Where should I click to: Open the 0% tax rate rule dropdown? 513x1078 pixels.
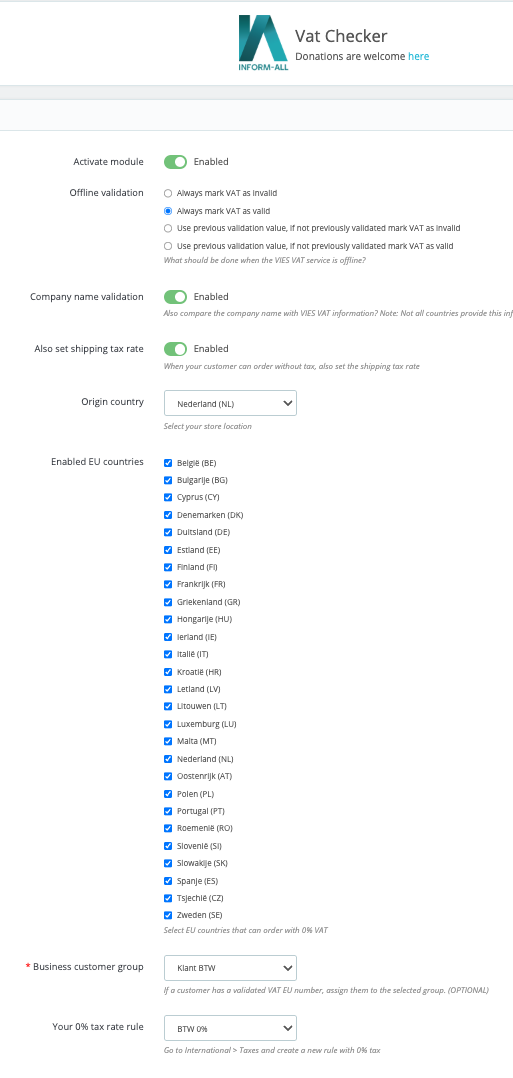pyautogui.click(x=230, y=1028)
